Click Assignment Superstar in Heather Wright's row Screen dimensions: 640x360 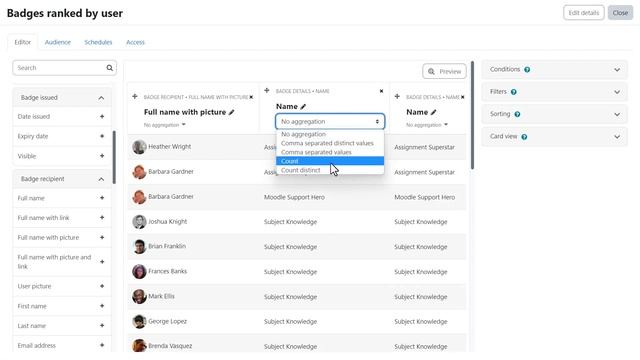424,147
